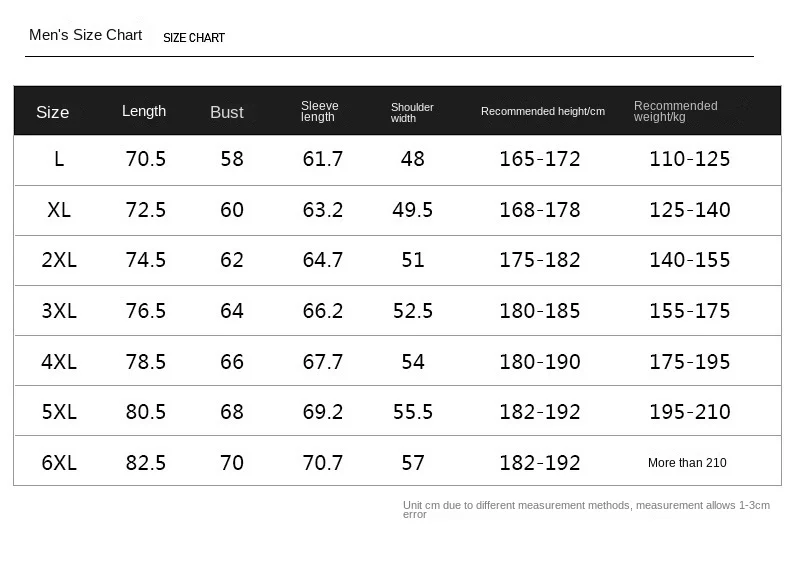The width and height of the screenshot is (790, 563).
Task: Select the Sleeve length column header
Action: 319,111
